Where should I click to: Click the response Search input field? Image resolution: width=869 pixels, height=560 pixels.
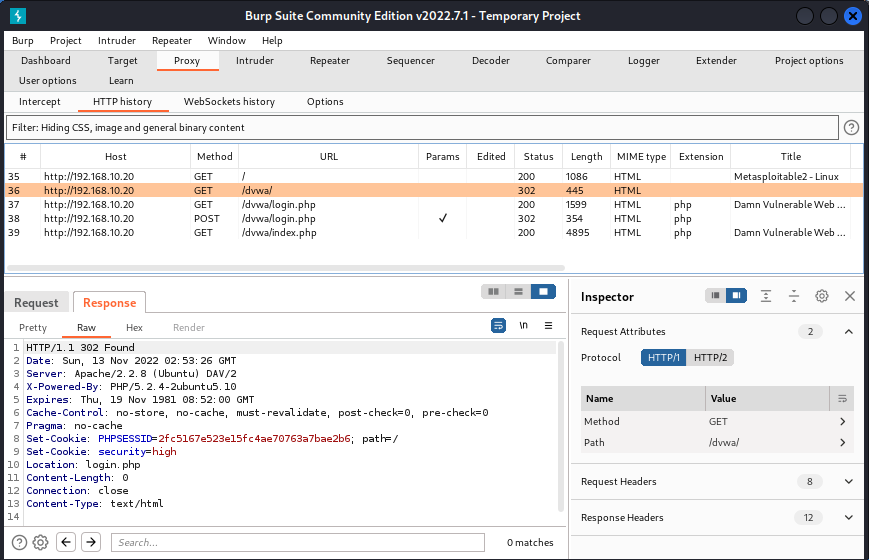click(x=298, y=542)
